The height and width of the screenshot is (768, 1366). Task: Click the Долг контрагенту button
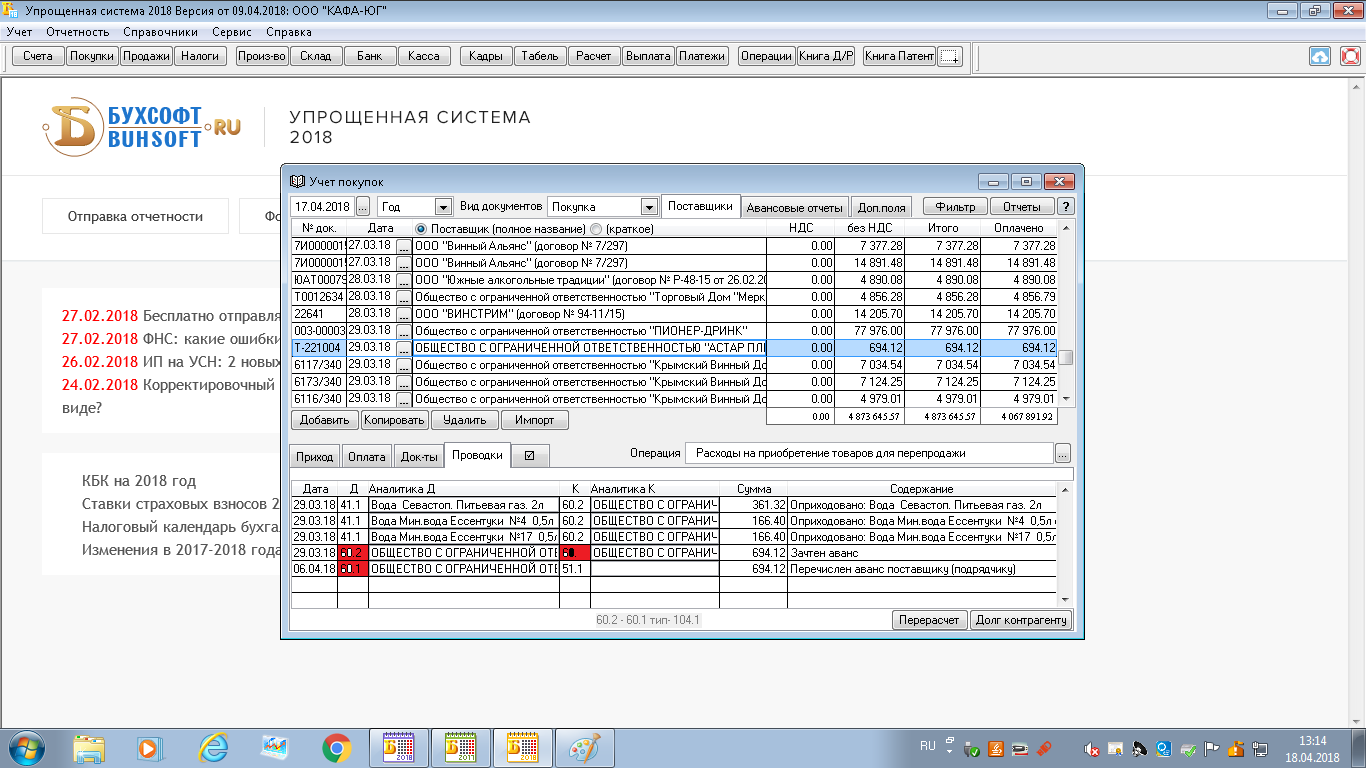(x=1021, y=620)
